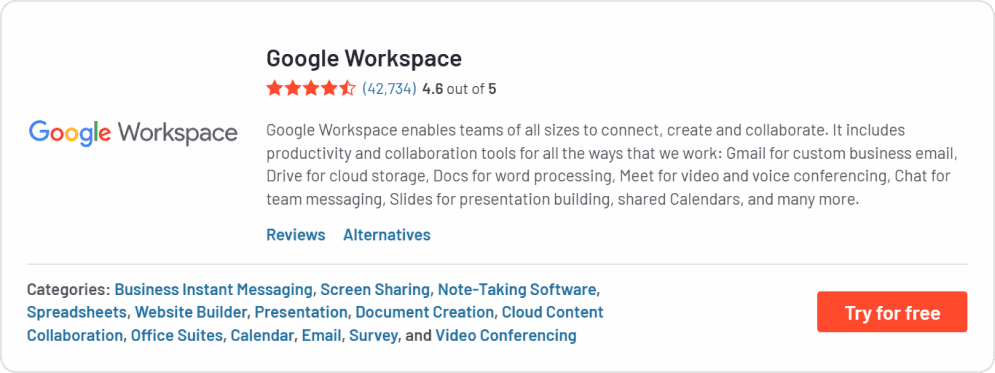This screenshot has width=995, height=373.
Task: Click the Google Workspace logo image
Action: click(133, 132)
